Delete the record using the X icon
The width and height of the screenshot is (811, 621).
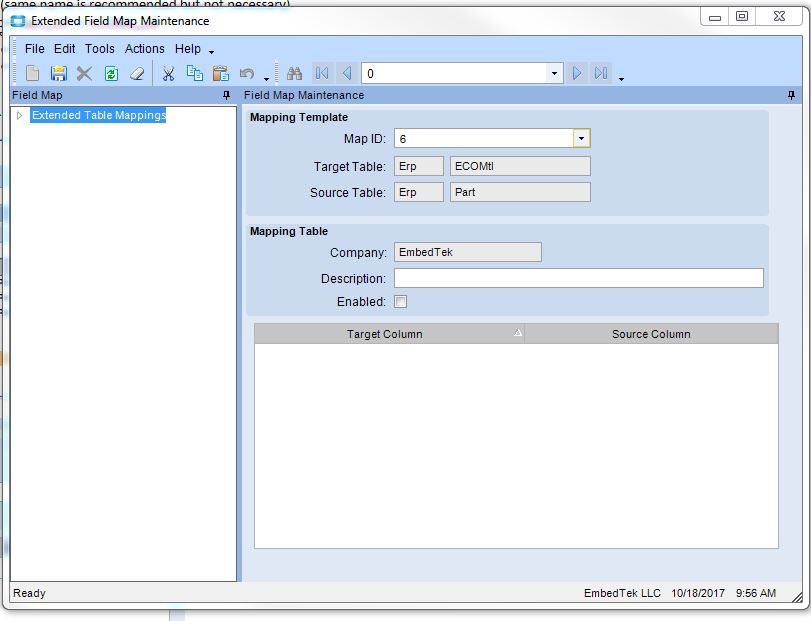pos(84,73)
